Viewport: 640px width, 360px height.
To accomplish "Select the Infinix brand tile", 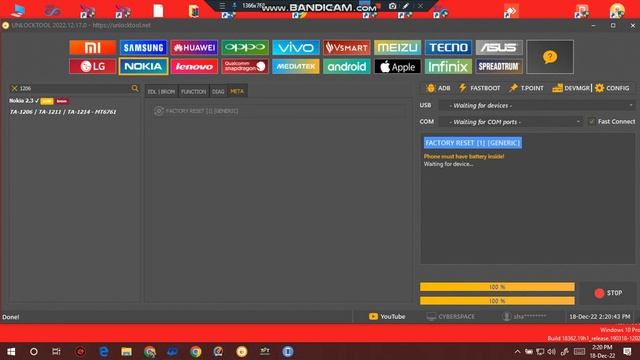I will 448,67.
